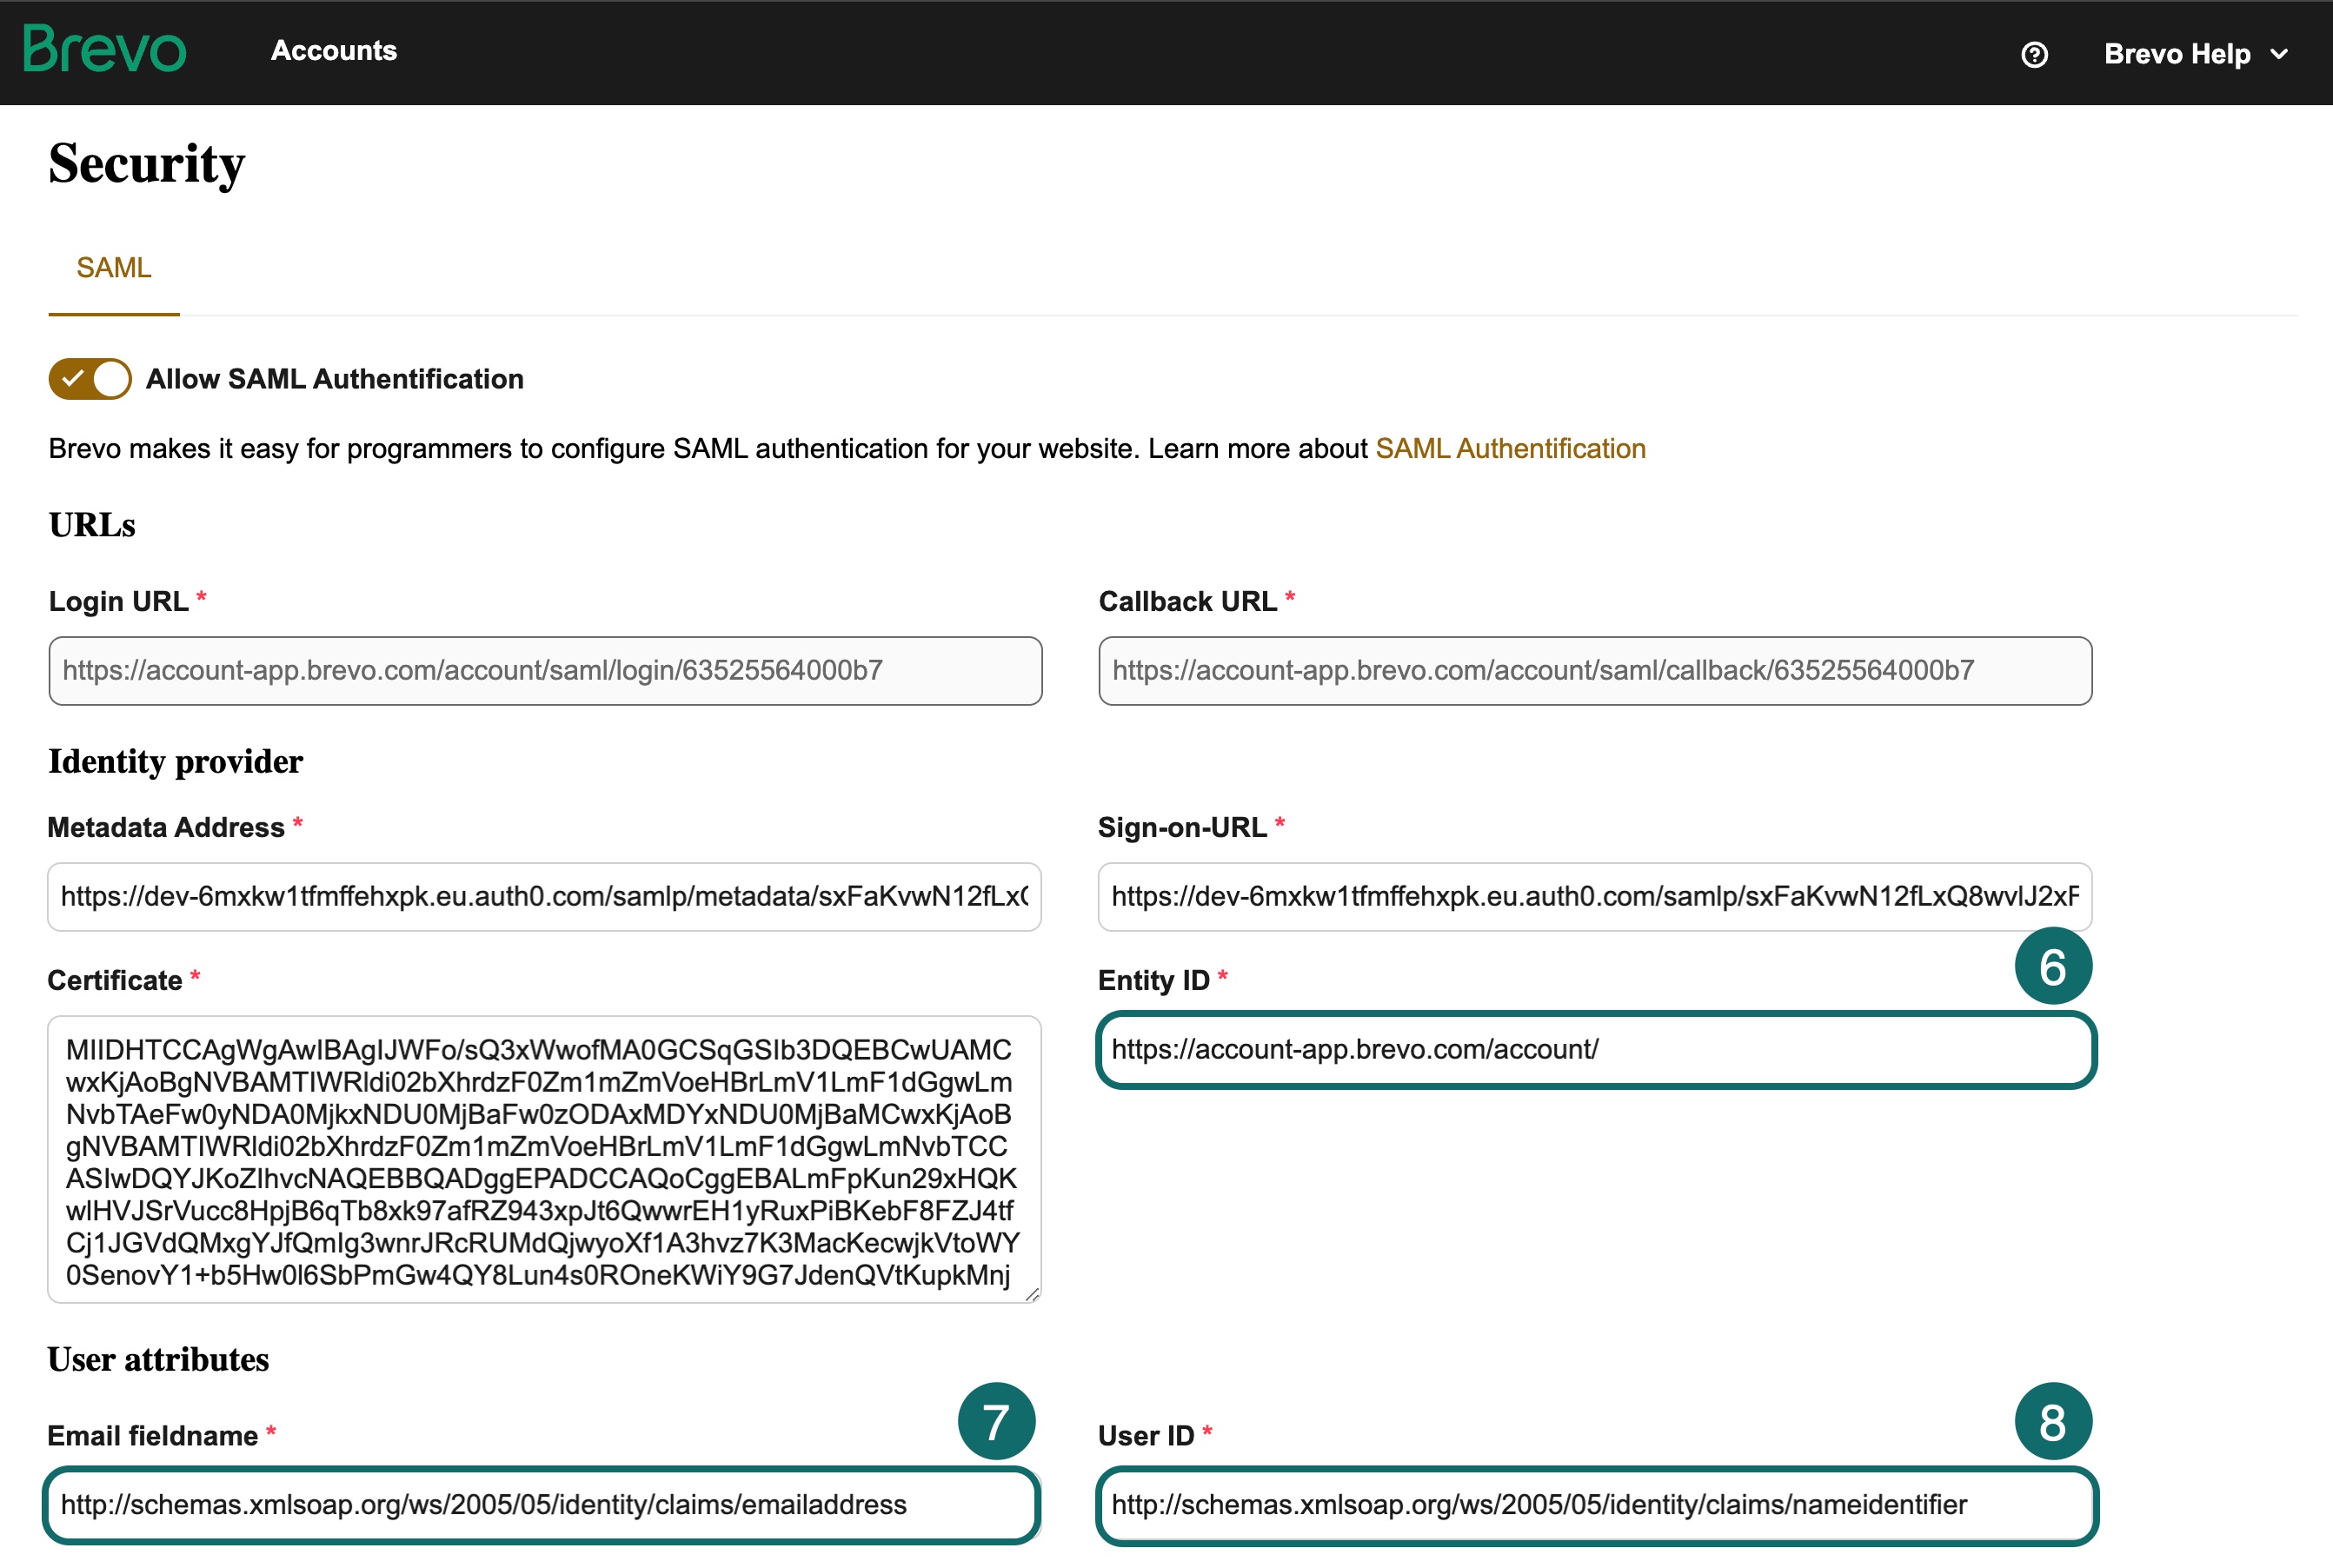The height and width of the screenshot is (1568, 2333).
Task: Click the Metadata Address label
Action: [x=166, y=828]
